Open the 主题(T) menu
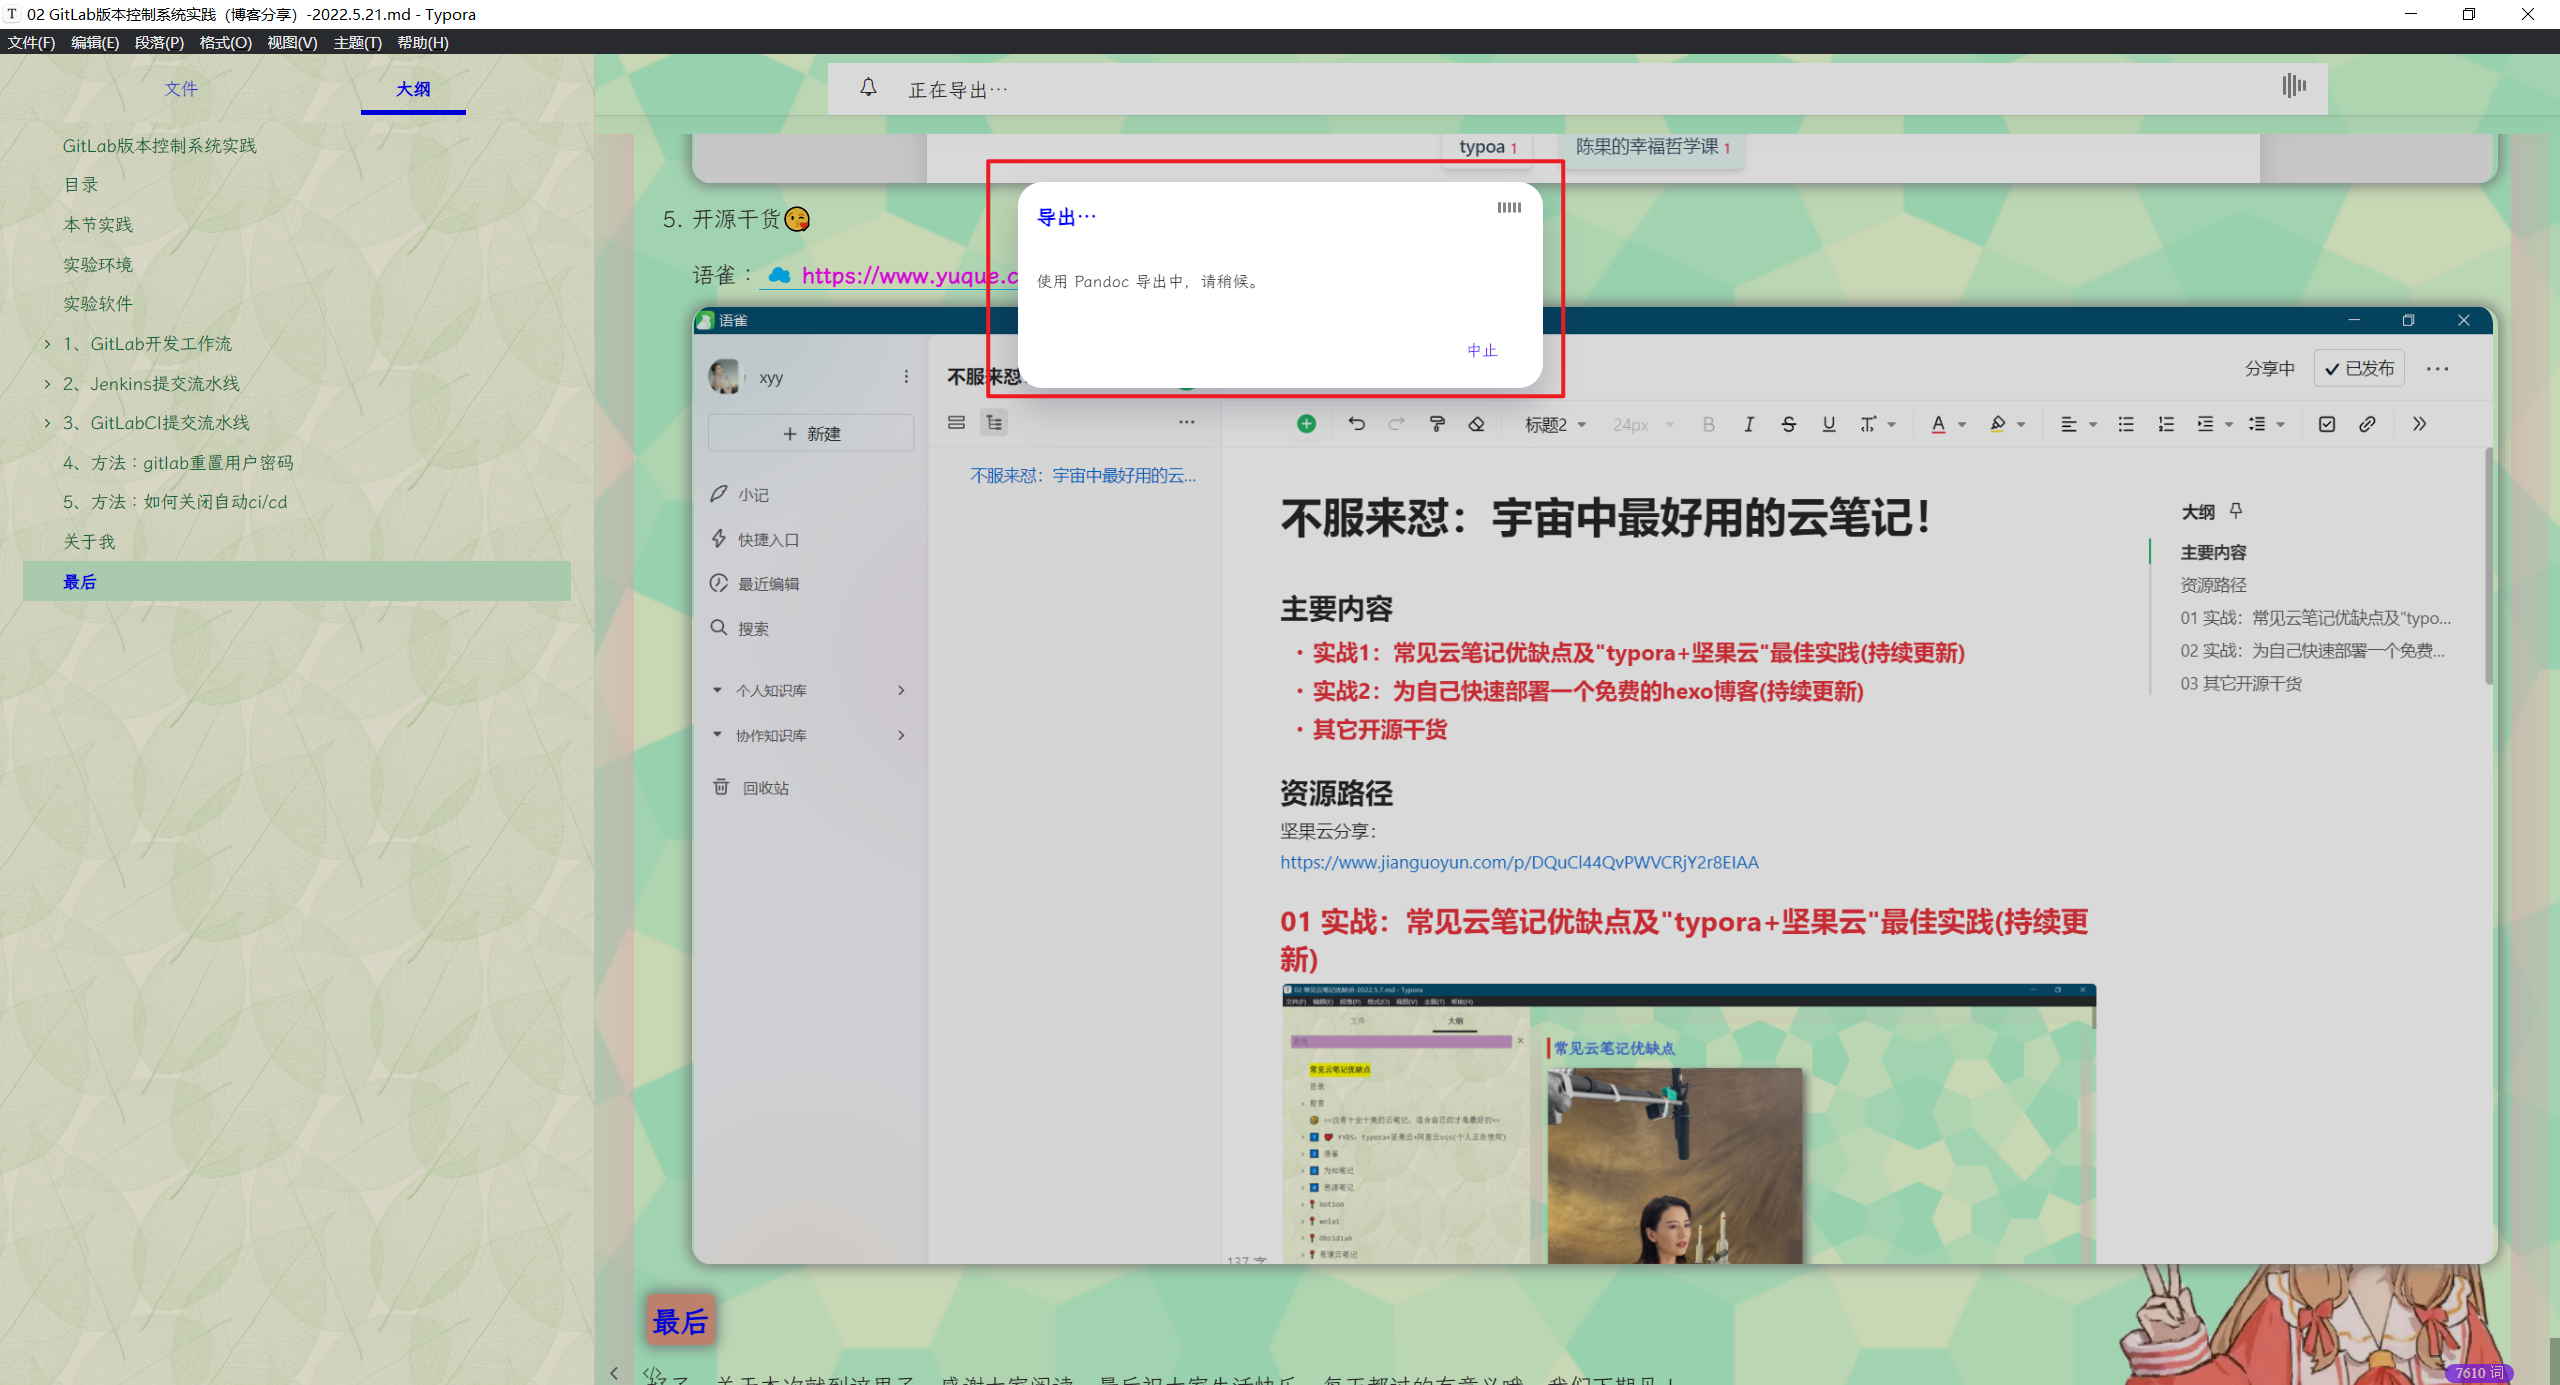The width and height of the screenshot is (2560, 1385). (x=357, y=42)
